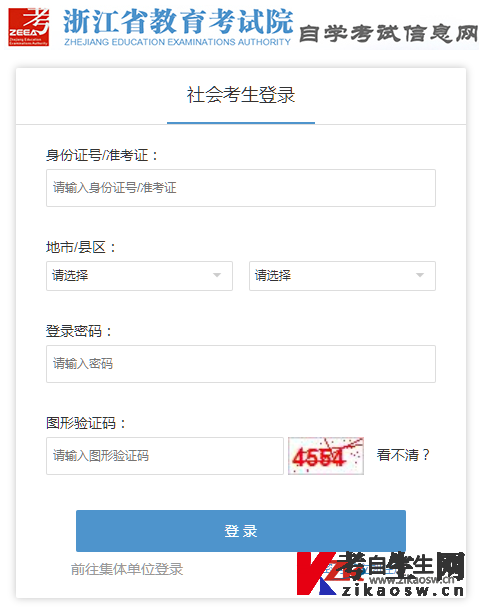The height and width of the screenshot is (609, 479).
Task: Click the arrow of the second 请选择 dropdown
Action: (420, 275)
